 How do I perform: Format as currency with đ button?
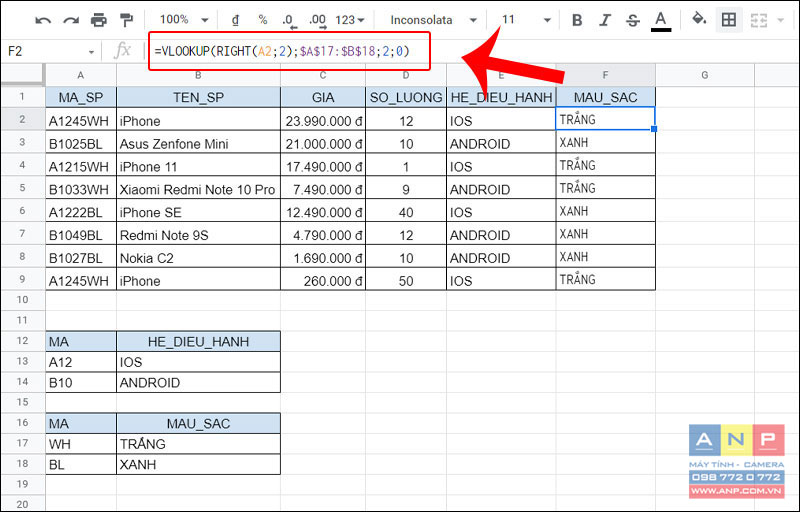pos(235,20)
